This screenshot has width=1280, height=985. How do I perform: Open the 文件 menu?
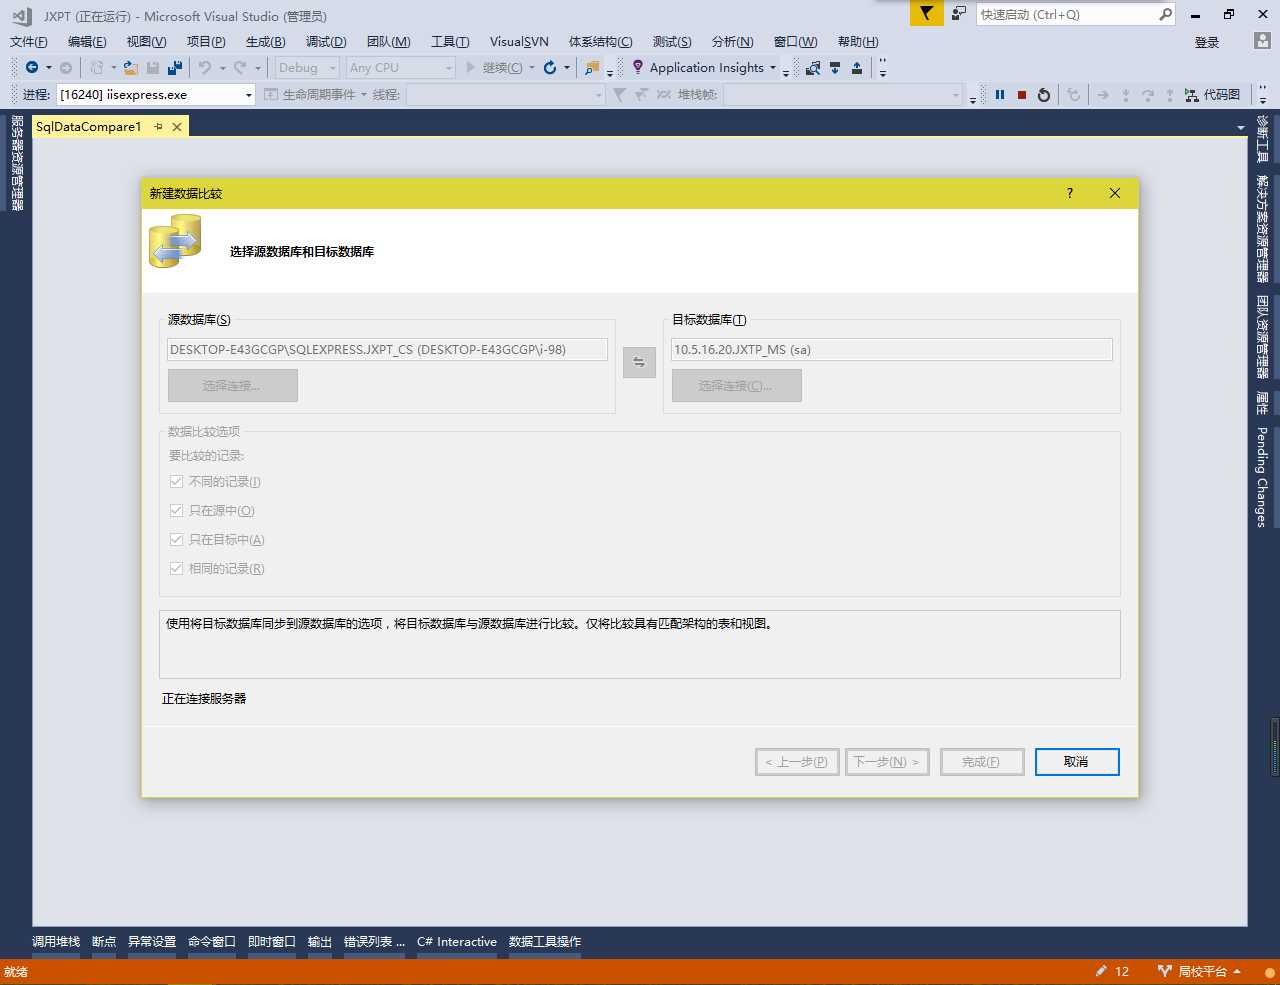click(x=29, y=41)
